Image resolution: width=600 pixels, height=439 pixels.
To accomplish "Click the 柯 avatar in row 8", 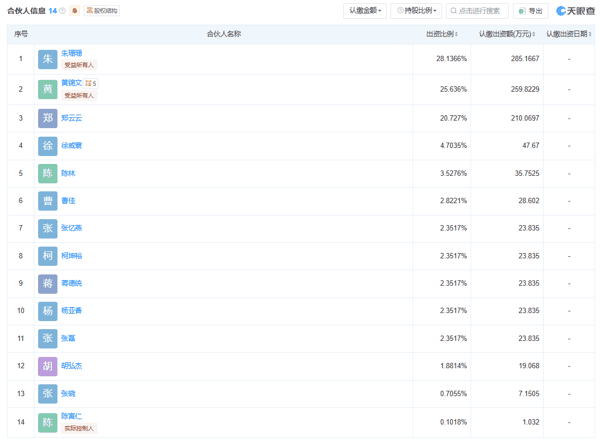I will coord(47,256).
